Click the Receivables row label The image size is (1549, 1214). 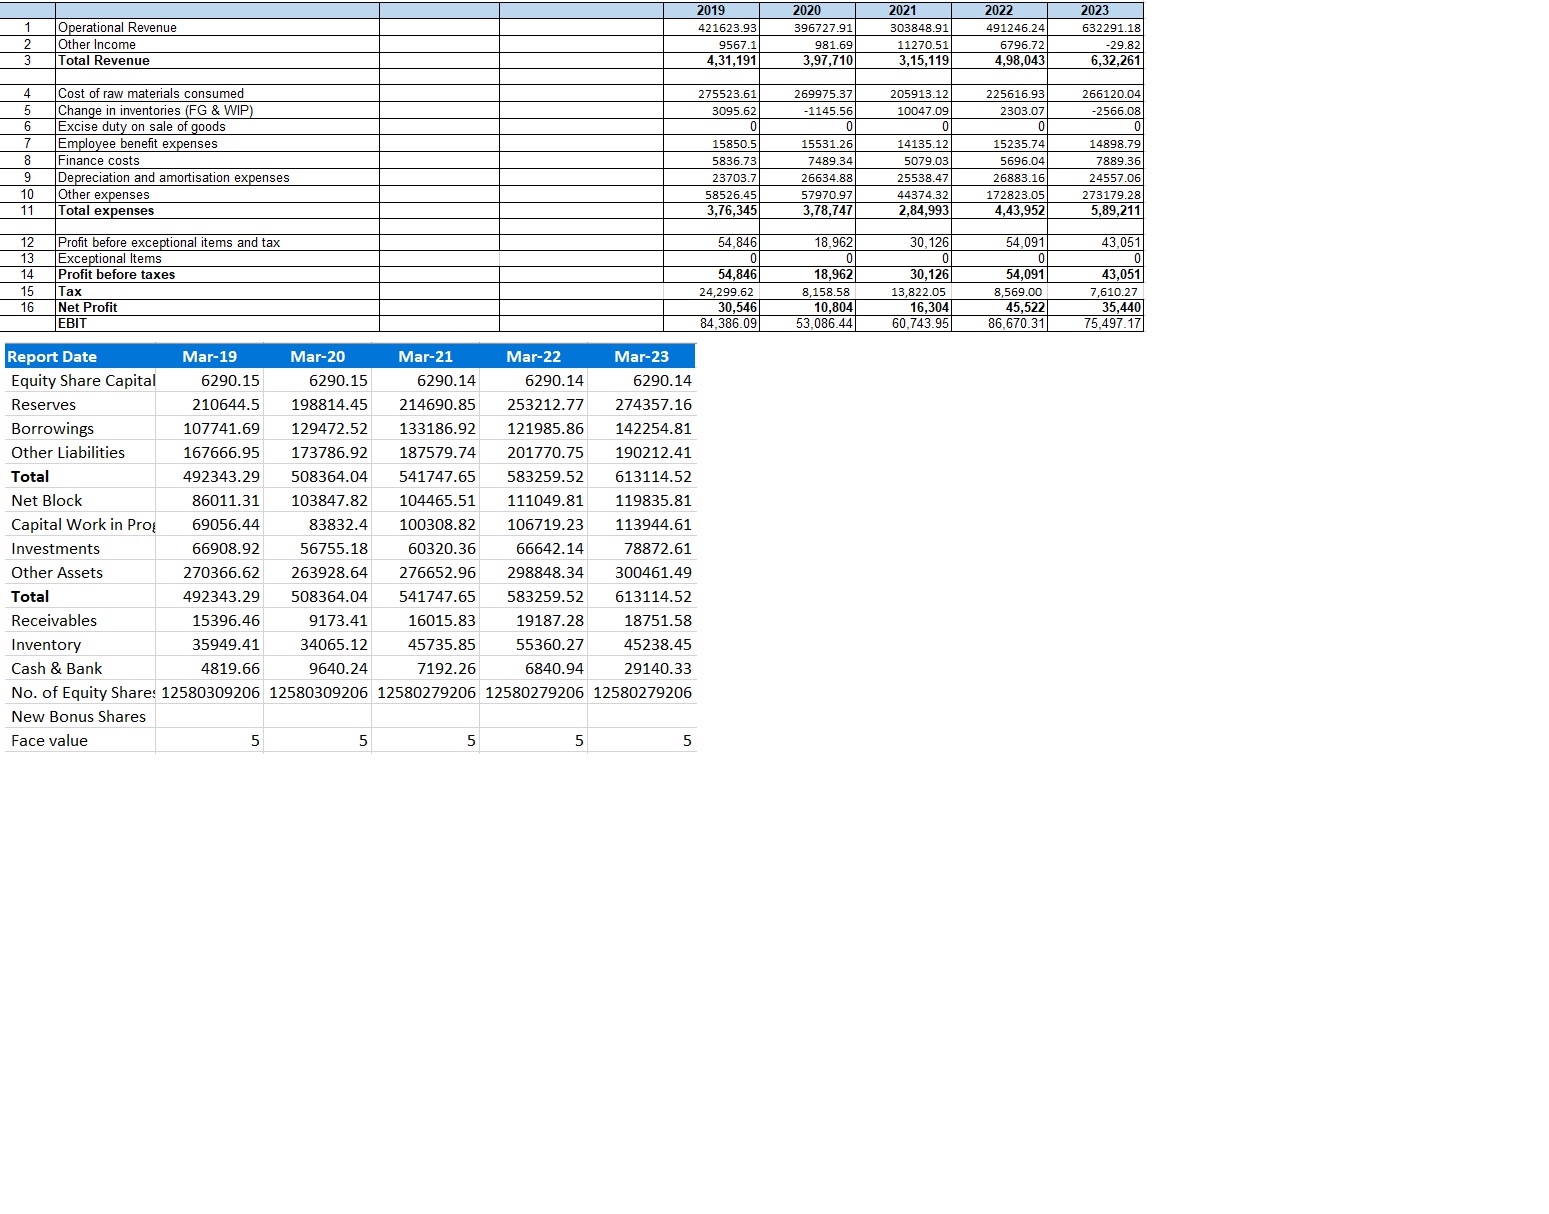coord(54,620)
